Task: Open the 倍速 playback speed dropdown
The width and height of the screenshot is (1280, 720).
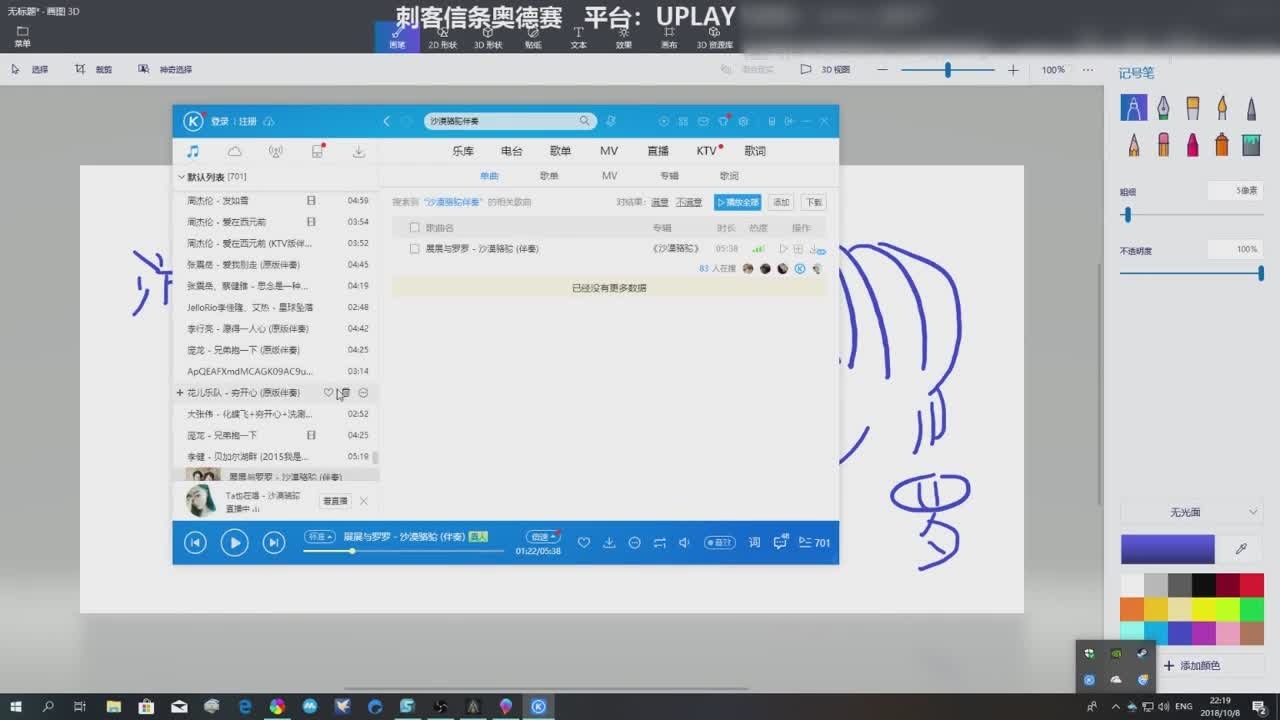Action: tap(542, 537)
